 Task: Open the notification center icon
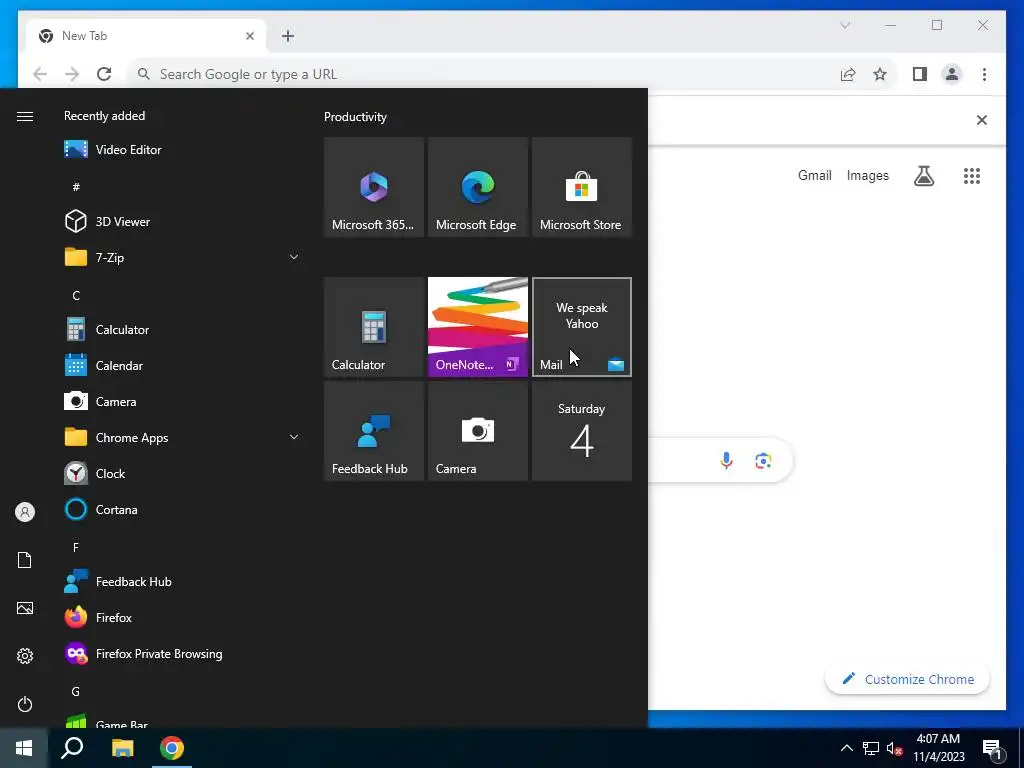[x=993, y=749]
